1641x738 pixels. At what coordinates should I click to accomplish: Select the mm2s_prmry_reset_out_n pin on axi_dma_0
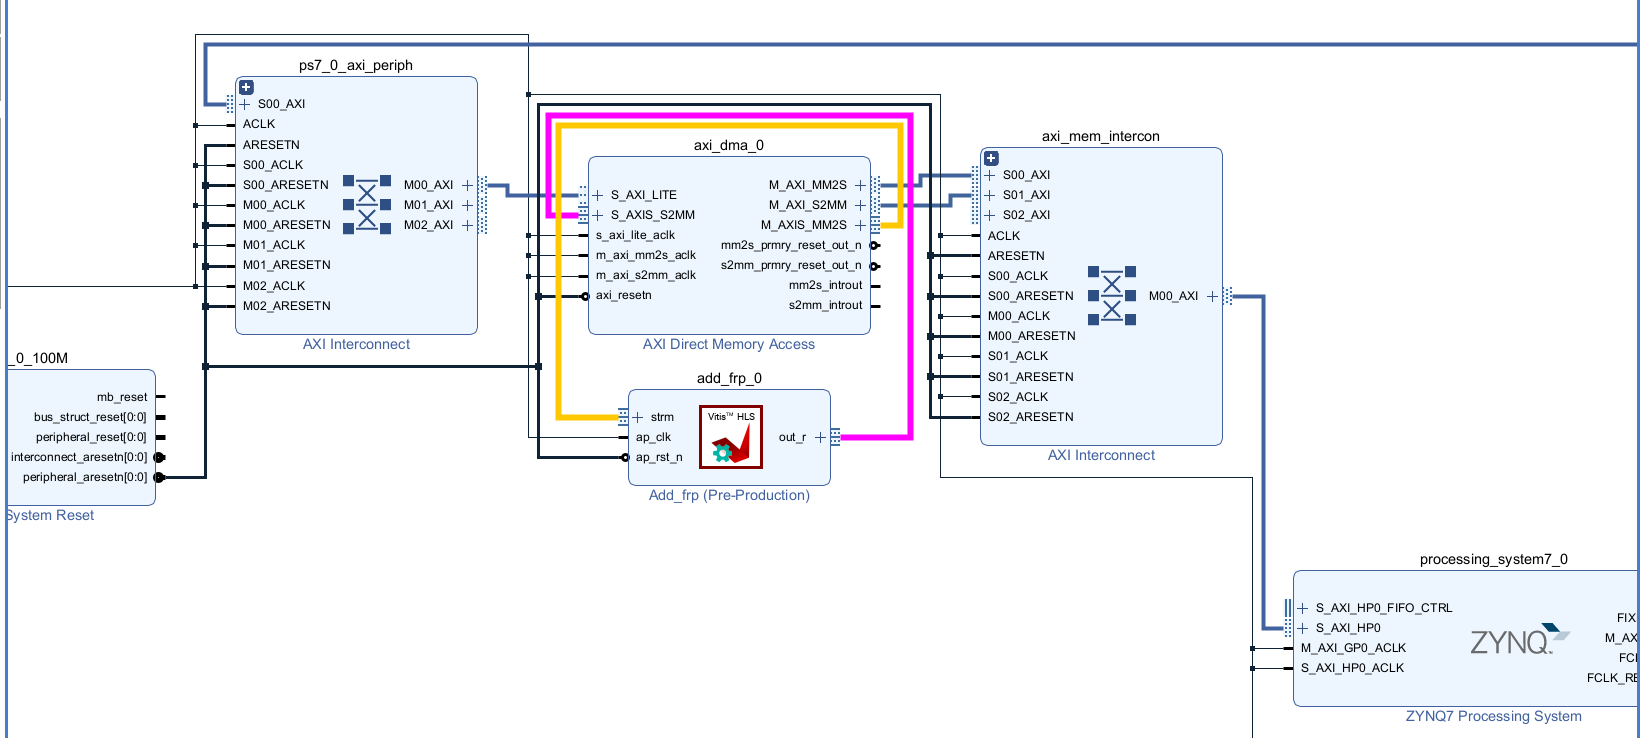[x=791, y=245]
